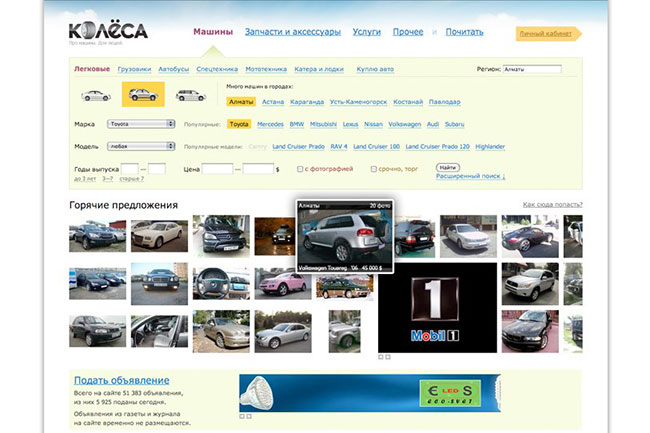This screenshot has height=433, width=650.
Task: Choose popular brand BMW
Action: (296, 124)
